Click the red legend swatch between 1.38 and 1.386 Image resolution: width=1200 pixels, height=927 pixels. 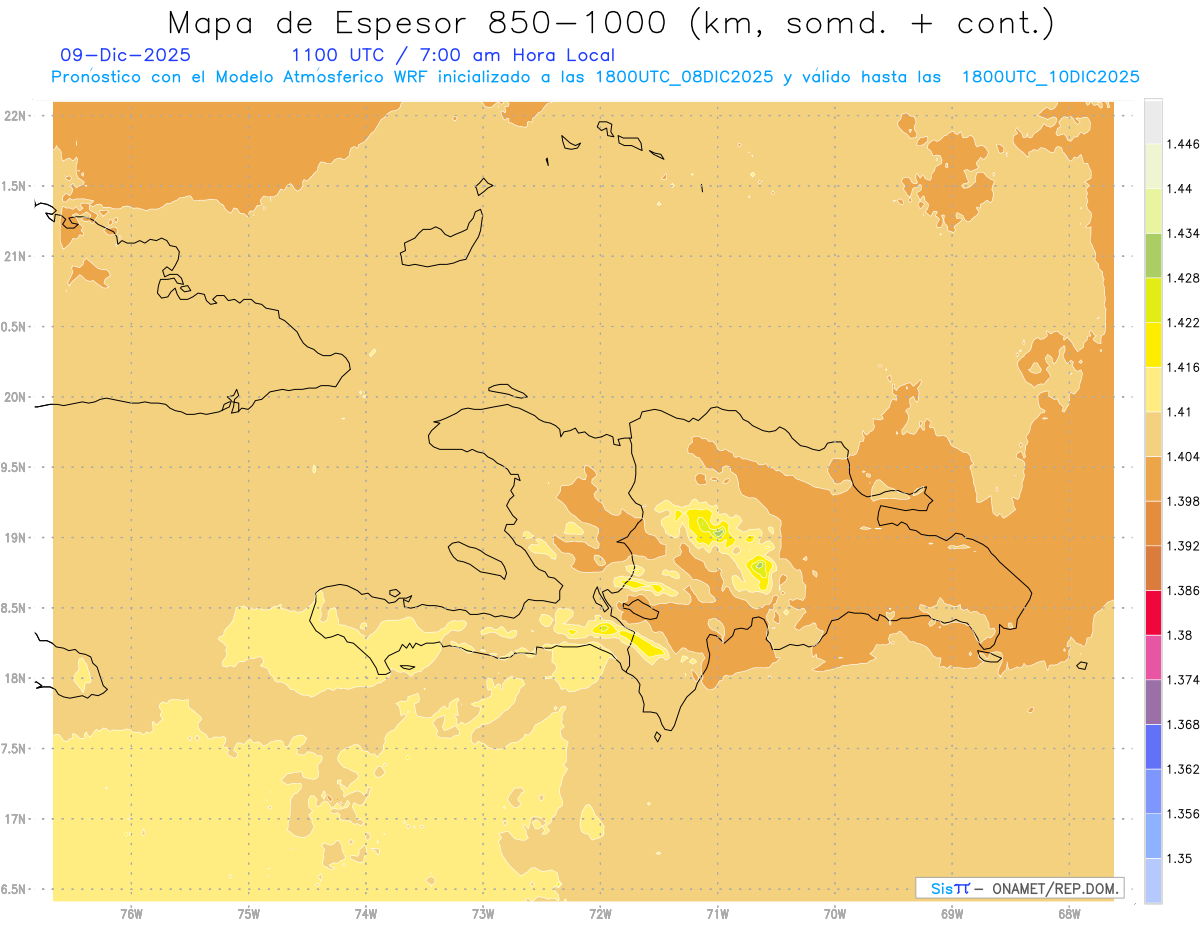click(x=1153, y=613)
